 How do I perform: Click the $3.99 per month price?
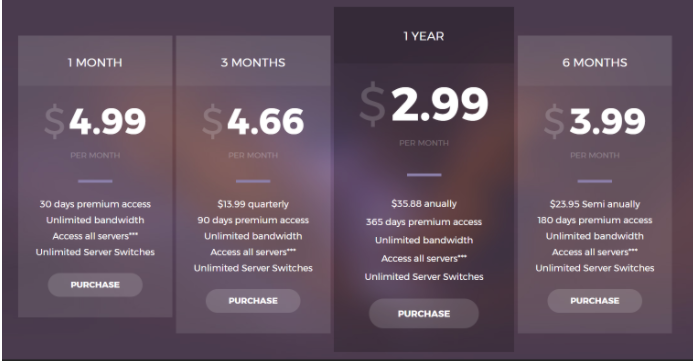[594, 121]
